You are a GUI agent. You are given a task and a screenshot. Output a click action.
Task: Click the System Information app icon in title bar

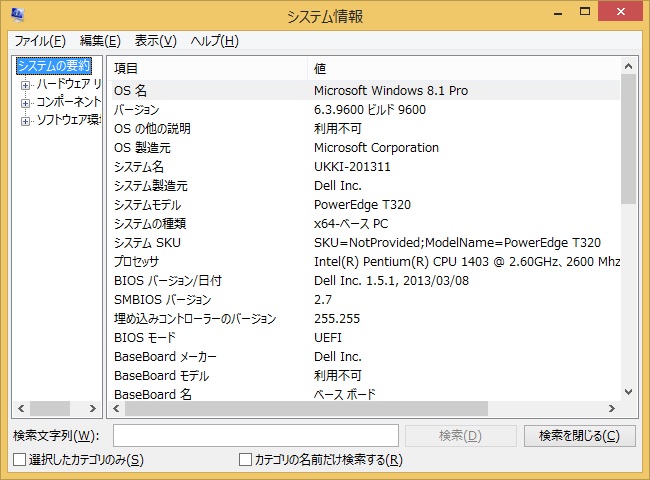[17, 15]
